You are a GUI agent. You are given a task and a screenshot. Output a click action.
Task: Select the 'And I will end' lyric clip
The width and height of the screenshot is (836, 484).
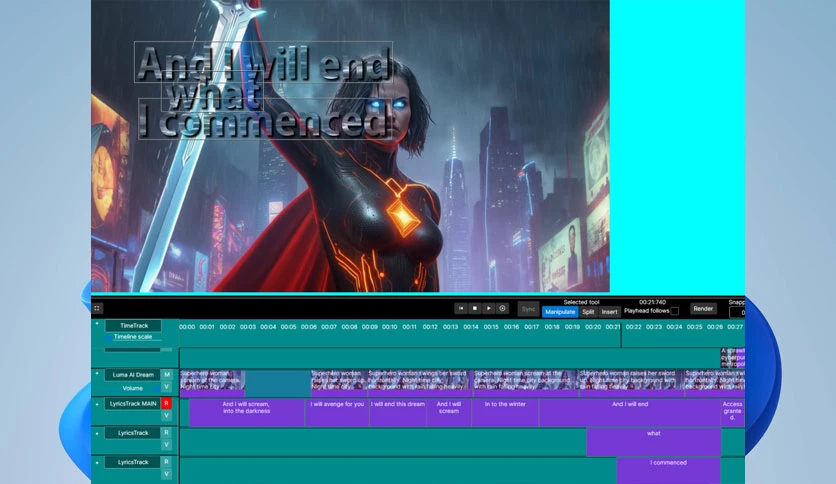point(630,413)
